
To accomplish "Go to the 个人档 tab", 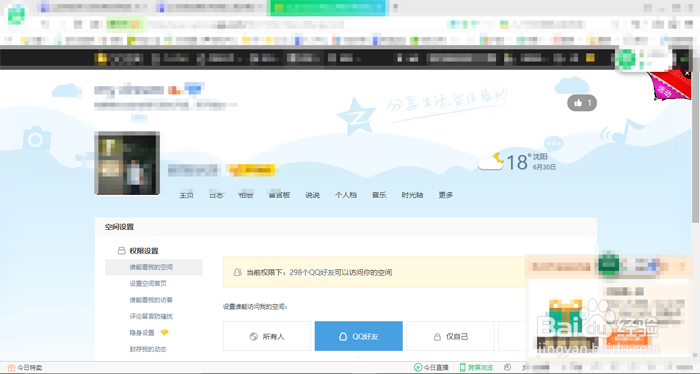I will tap(346, 195).
